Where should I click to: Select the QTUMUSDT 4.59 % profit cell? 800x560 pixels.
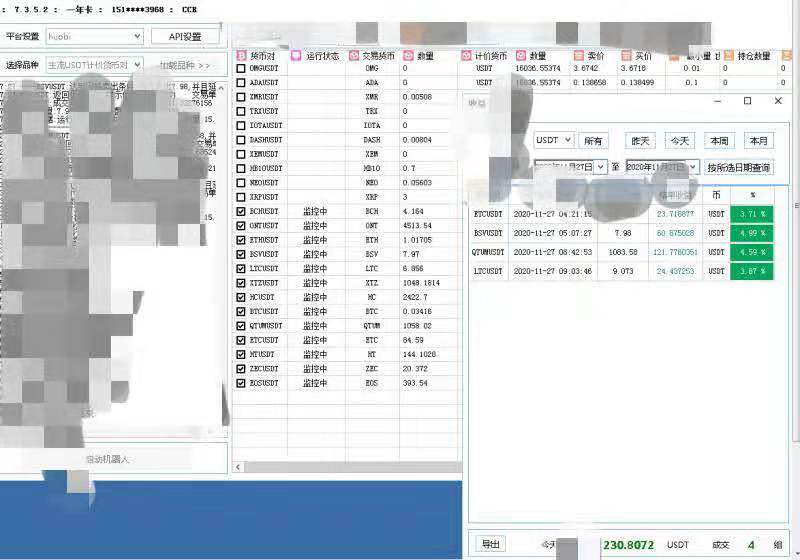tap(752, 252)
